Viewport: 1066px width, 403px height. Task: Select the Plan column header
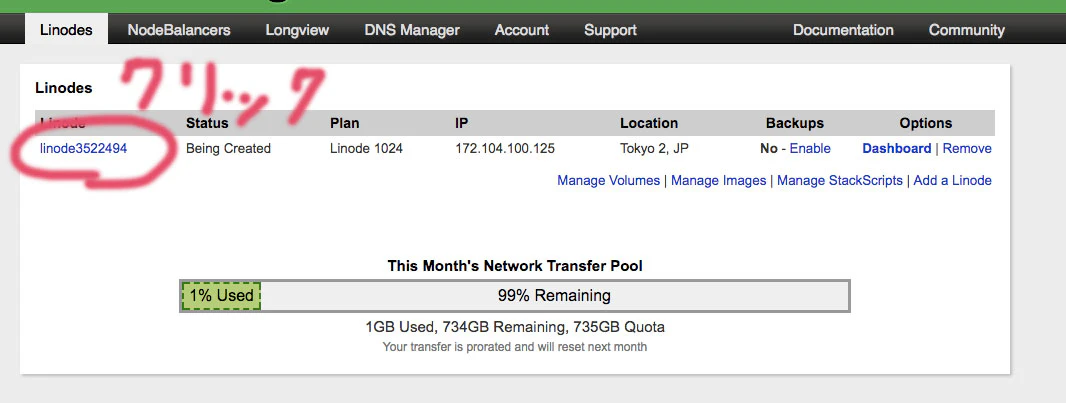pos(345,123)
